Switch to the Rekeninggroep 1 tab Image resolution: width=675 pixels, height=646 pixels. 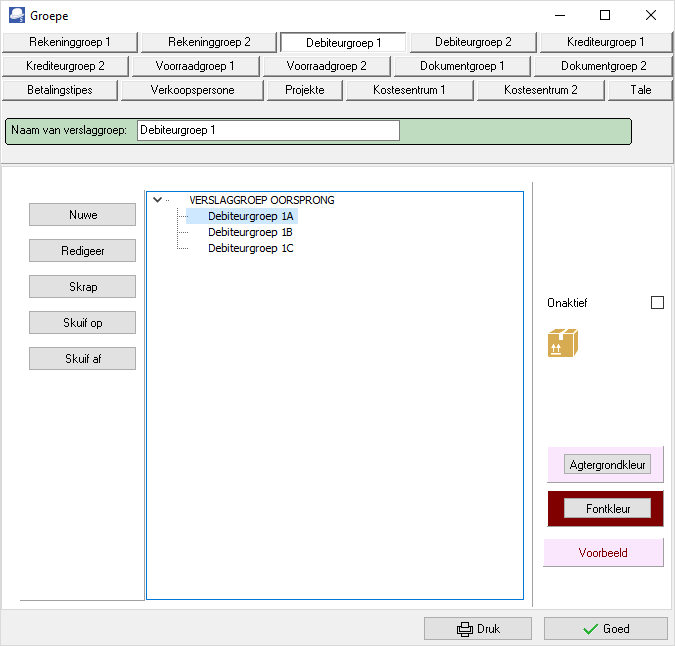pos(69,43)
